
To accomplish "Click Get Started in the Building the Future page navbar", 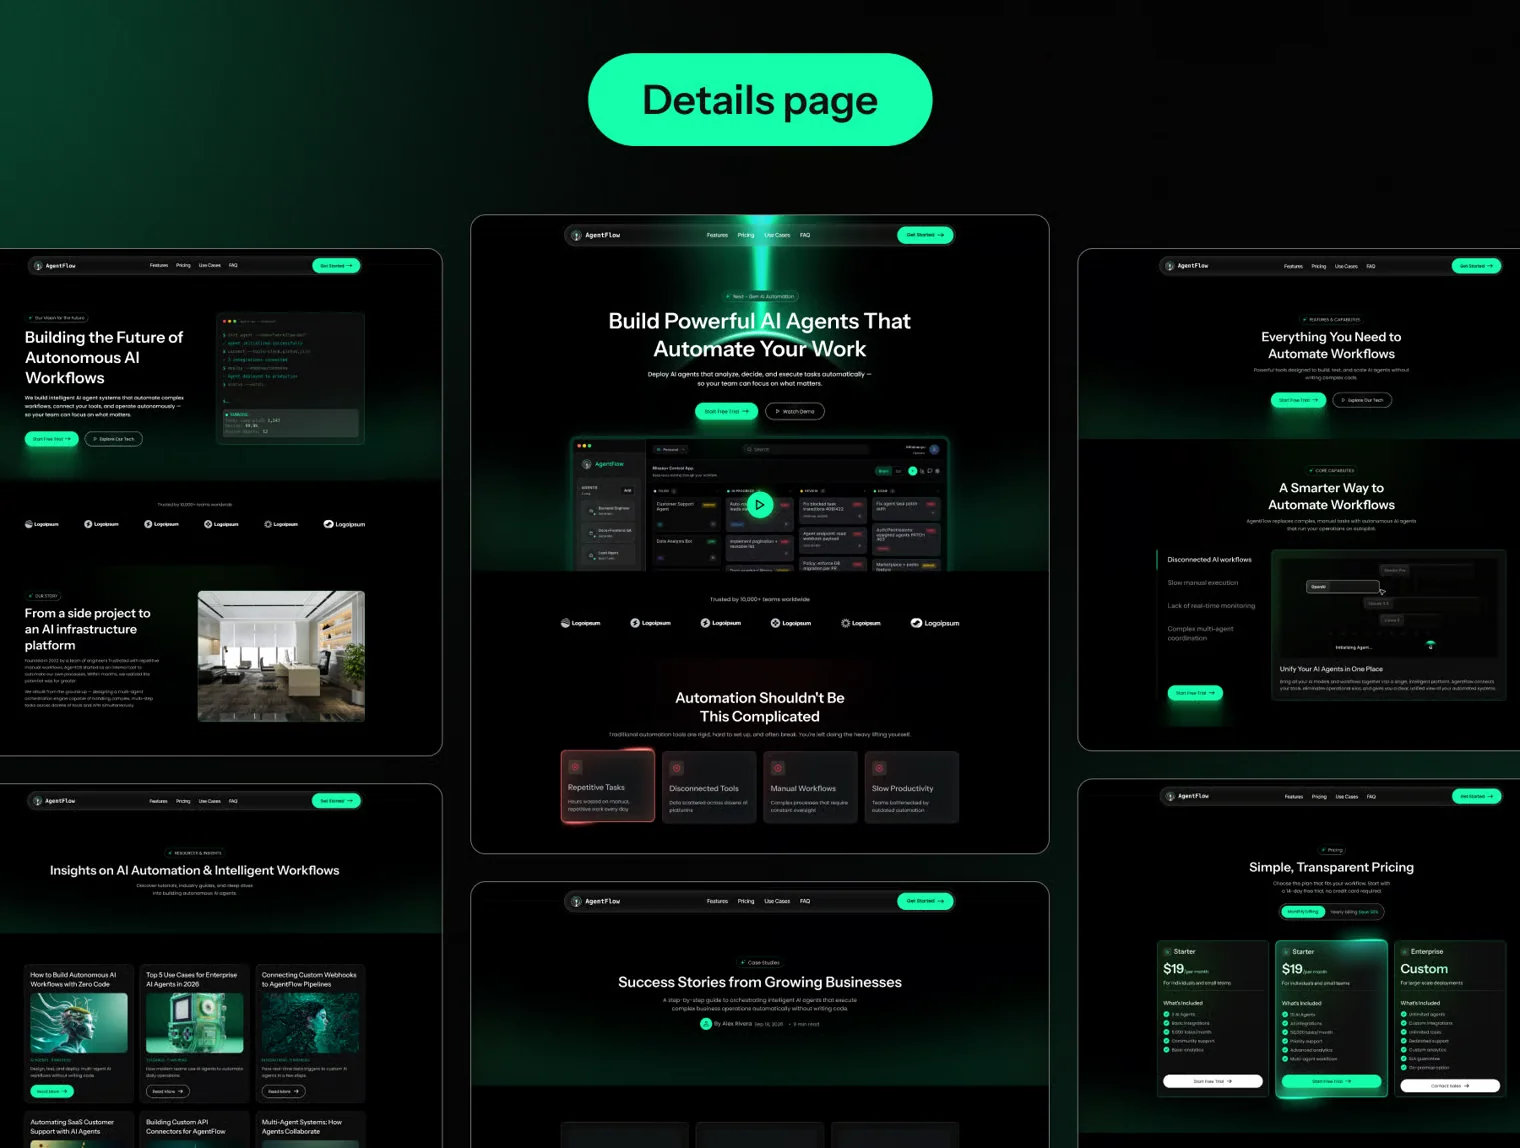I will pos(336,266).
